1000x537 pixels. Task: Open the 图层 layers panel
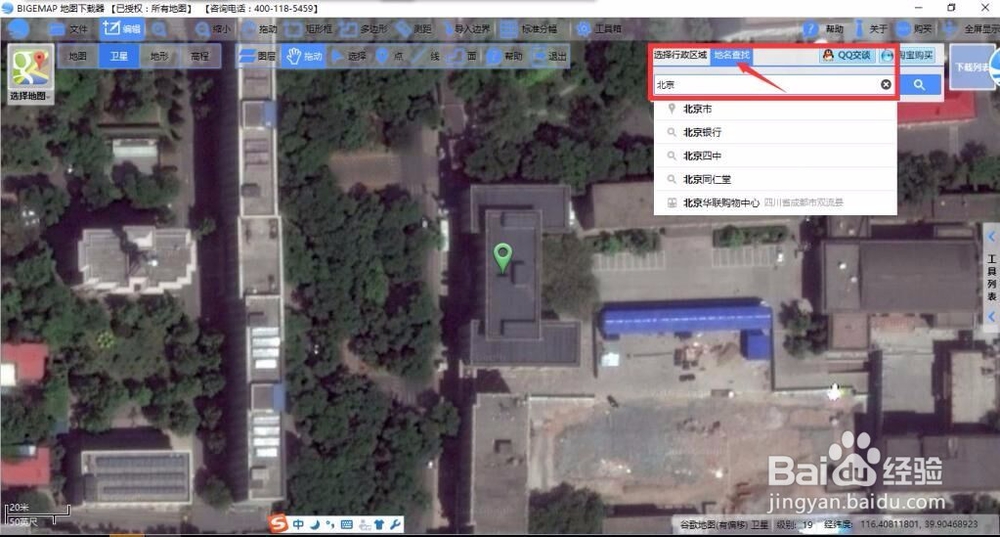(x=257, y=56)
